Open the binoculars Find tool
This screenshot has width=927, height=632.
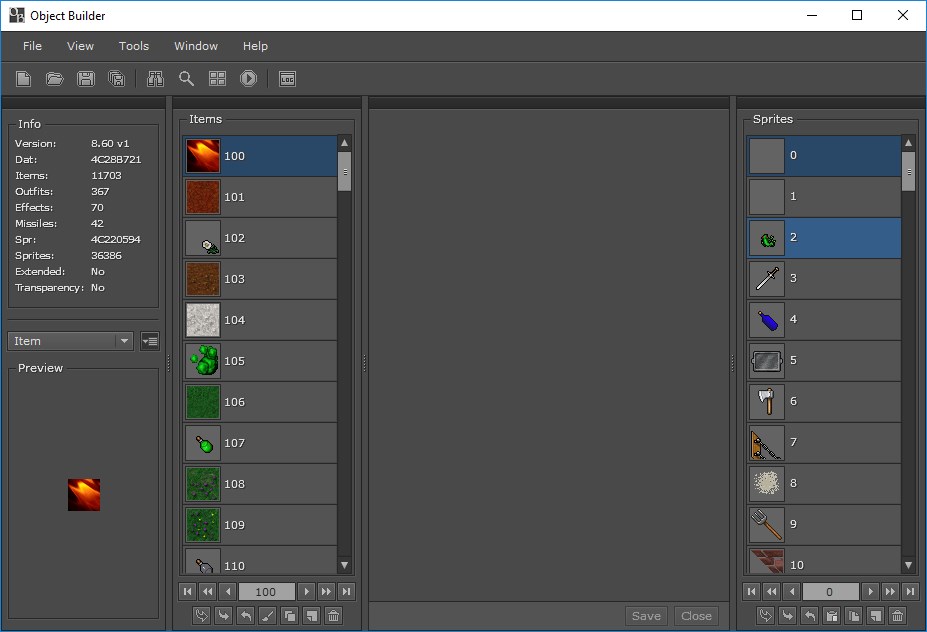(155, 79)
